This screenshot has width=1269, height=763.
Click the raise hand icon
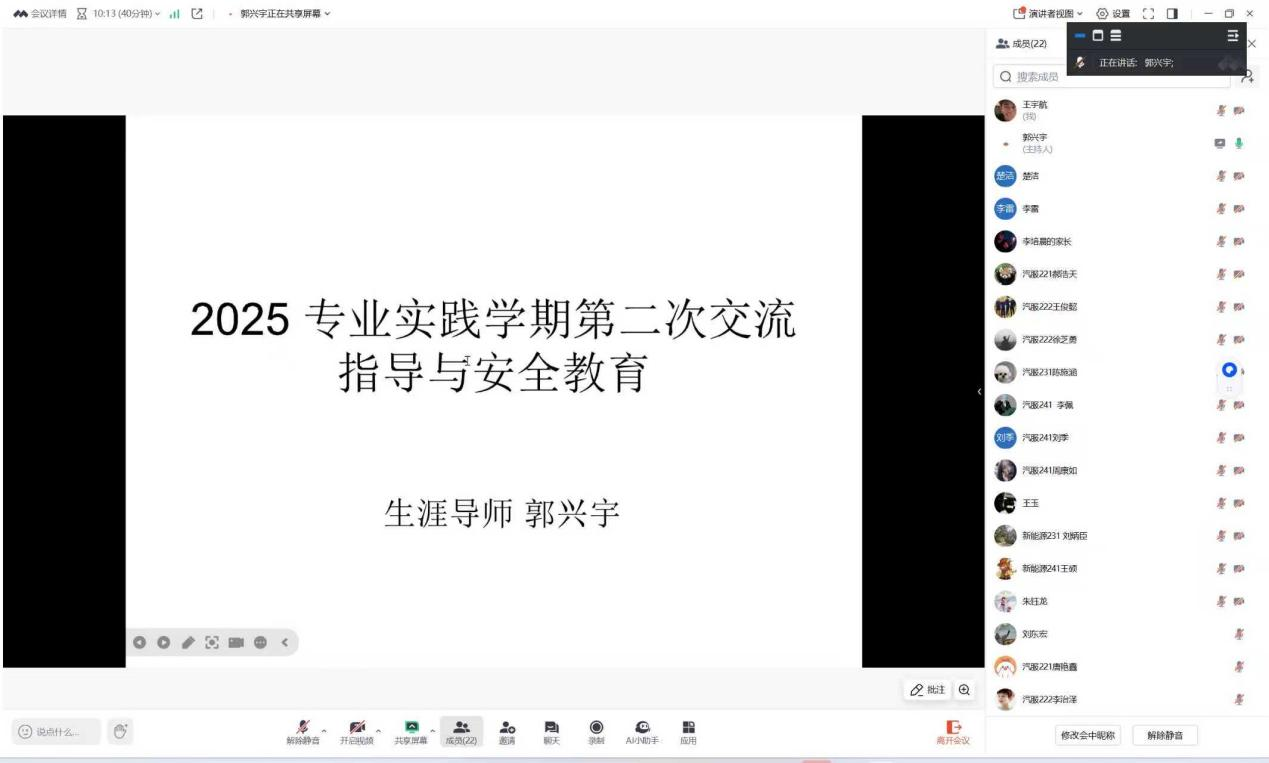120,732
